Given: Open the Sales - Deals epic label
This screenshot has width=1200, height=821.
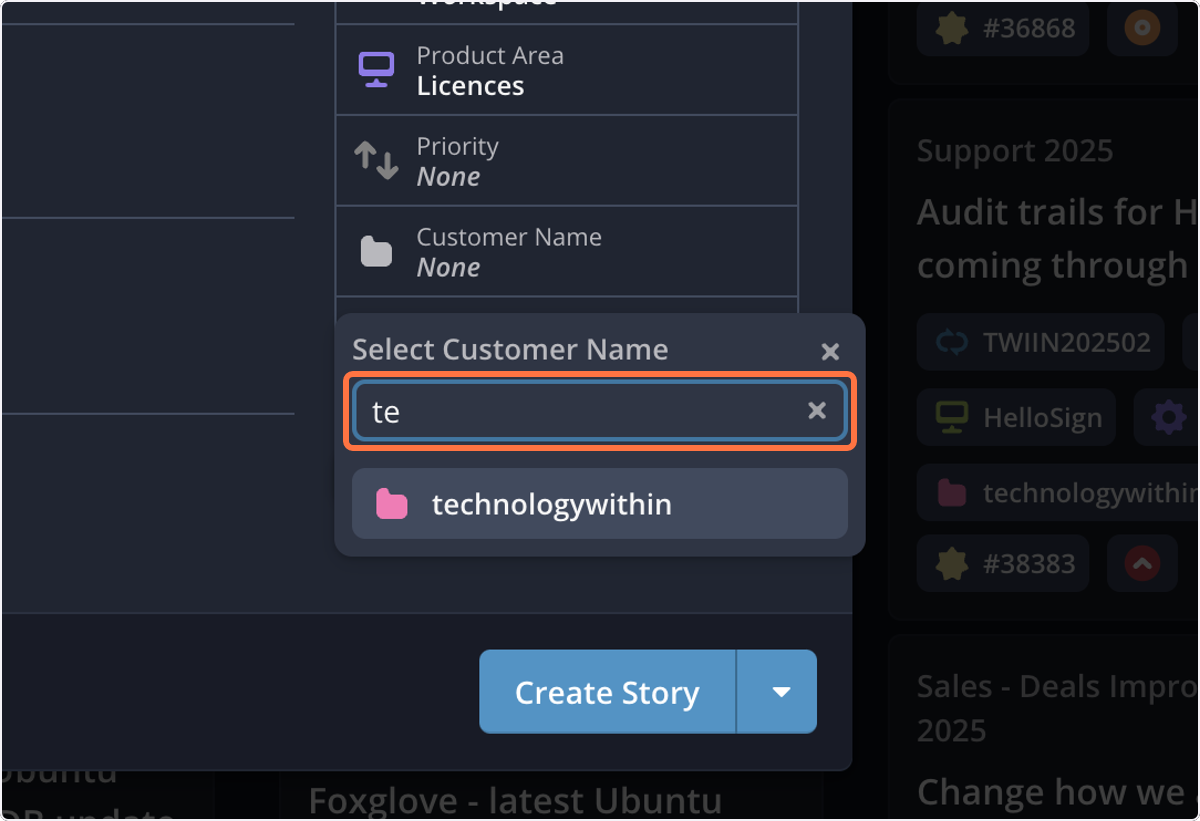Looking at the screenshot, I should tap(1057, 708).
